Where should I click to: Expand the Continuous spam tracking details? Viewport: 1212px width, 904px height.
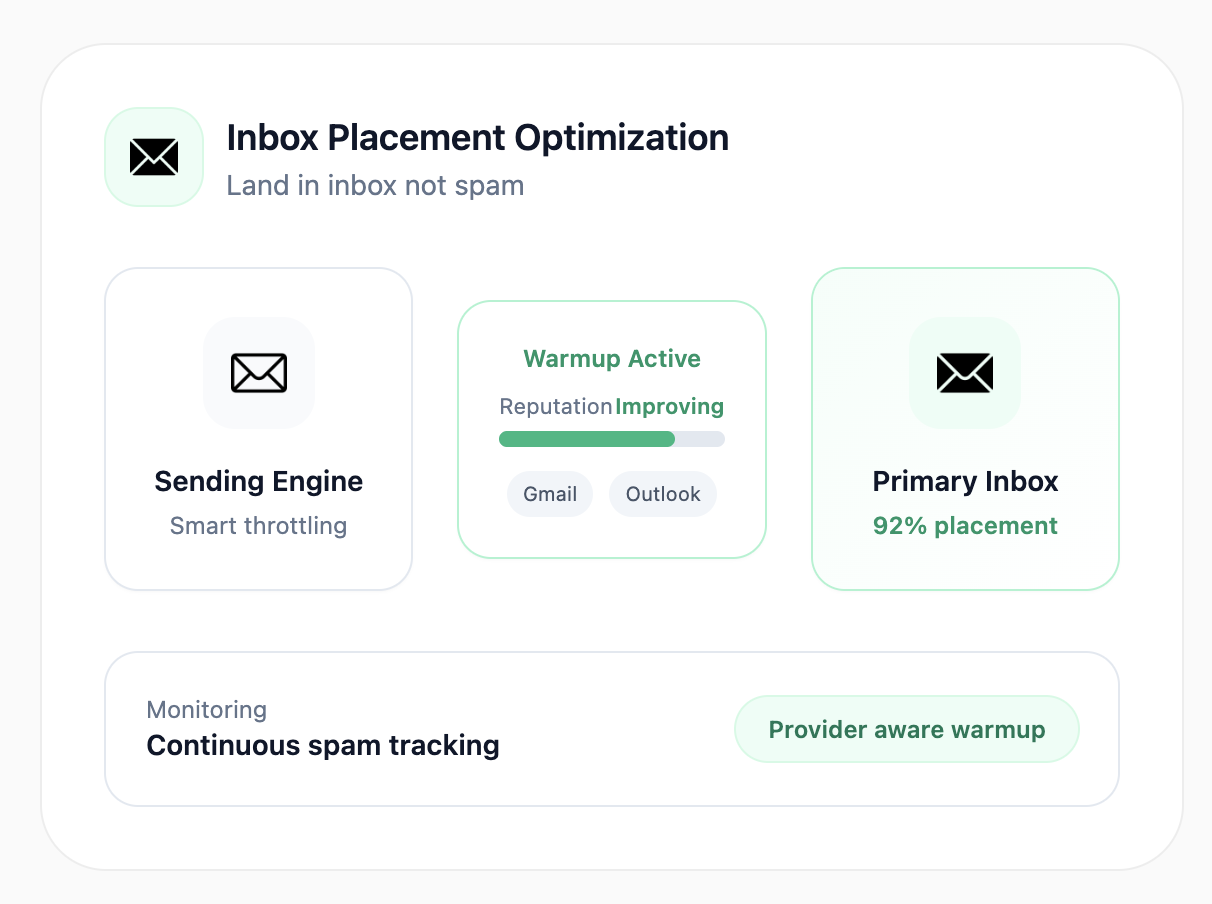click(x=322, y=745)
